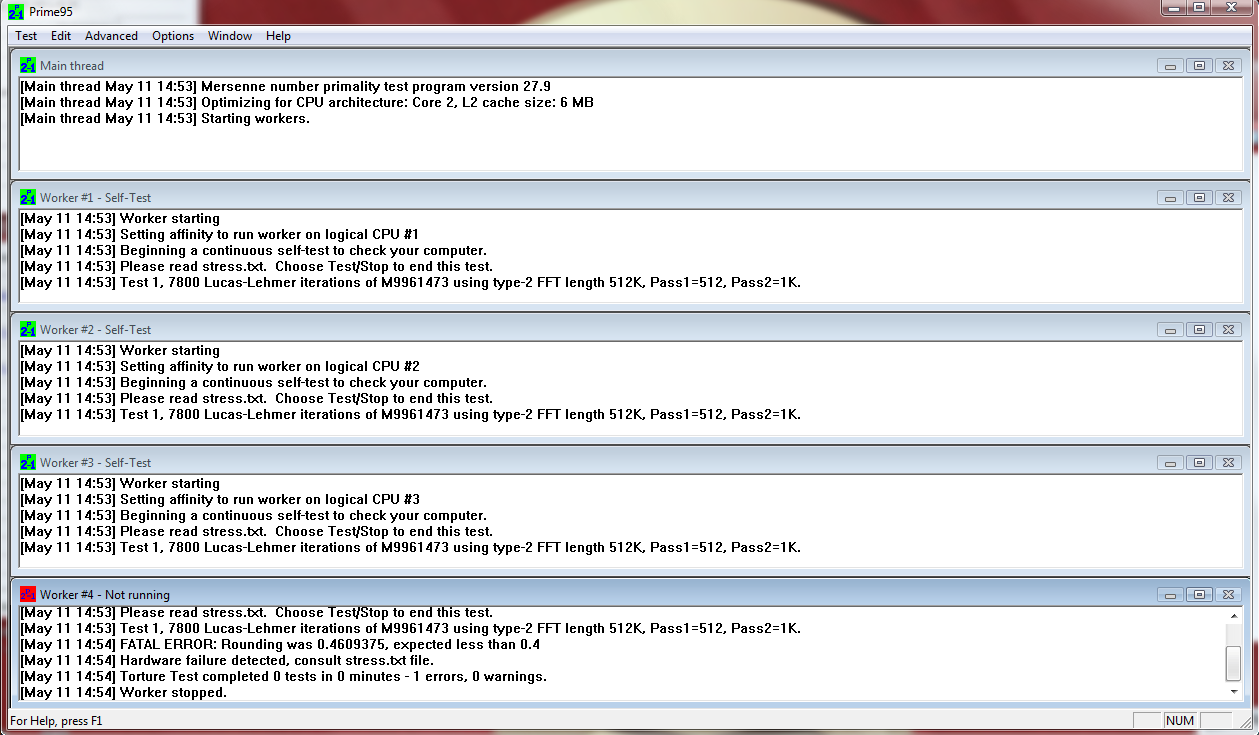Close the Worker #3 window
Viewport: 1259px width, 735px height.
[1228, 463]
